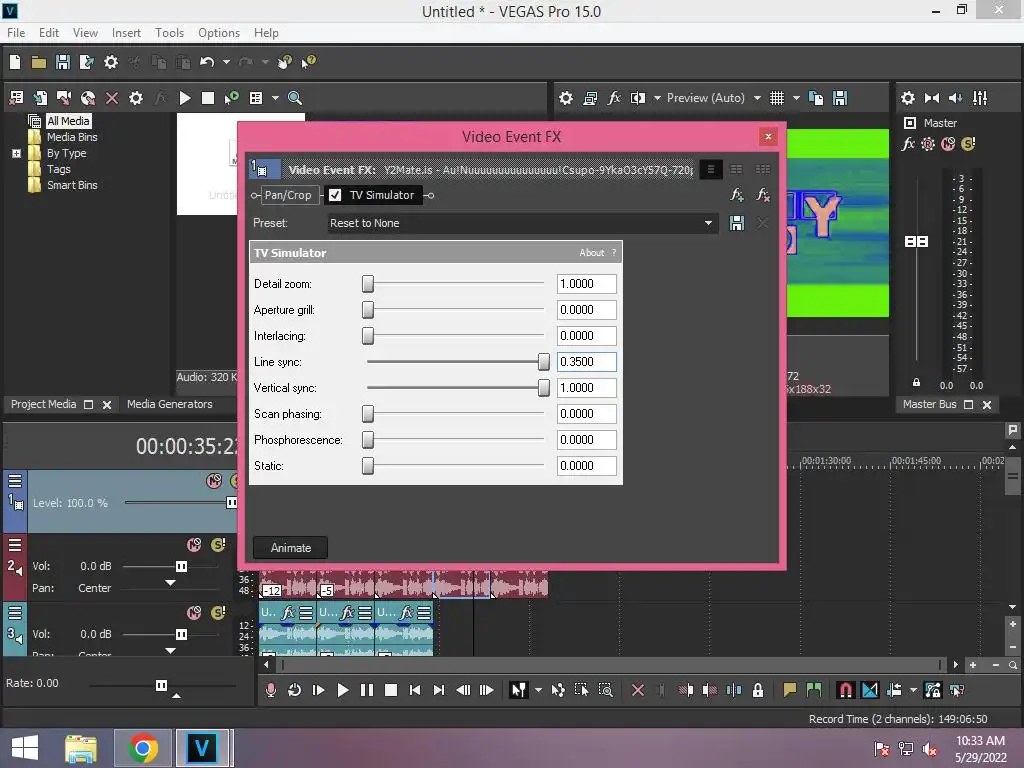Undo the last action
The image size is (1024, 768).
207,62
